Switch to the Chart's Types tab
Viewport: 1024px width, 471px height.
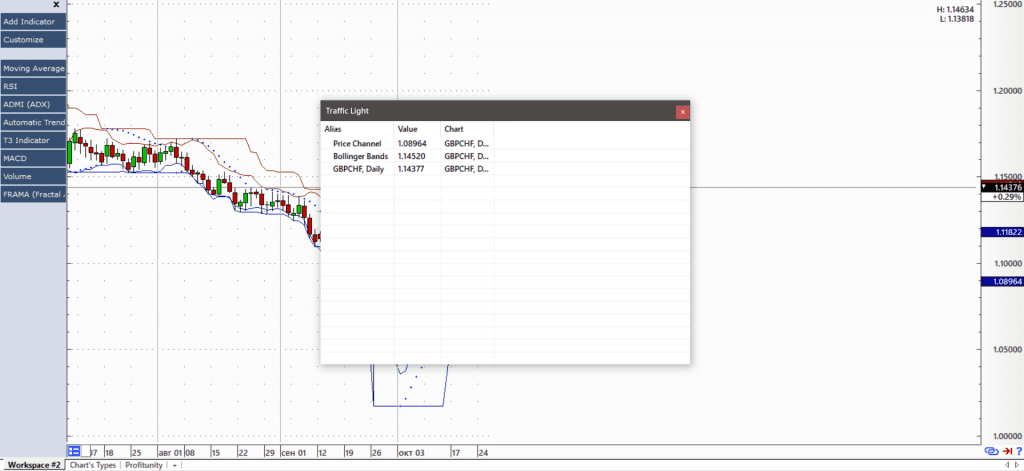tap(93, 465)
